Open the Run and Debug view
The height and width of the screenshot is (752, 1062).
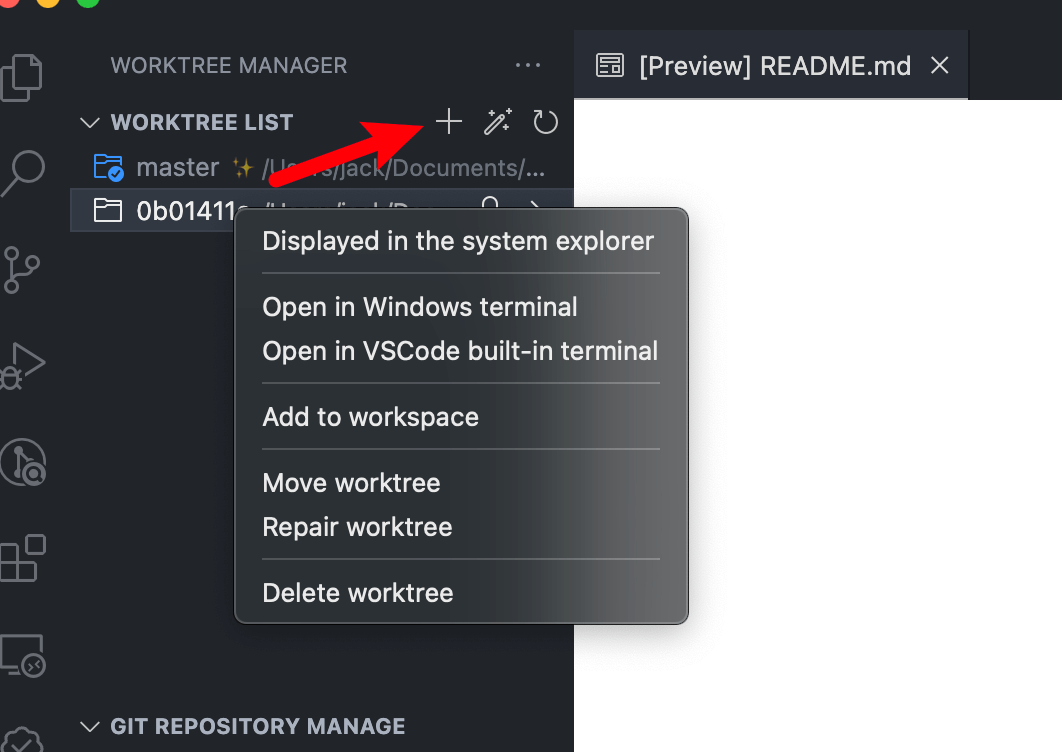click(22, 366)
